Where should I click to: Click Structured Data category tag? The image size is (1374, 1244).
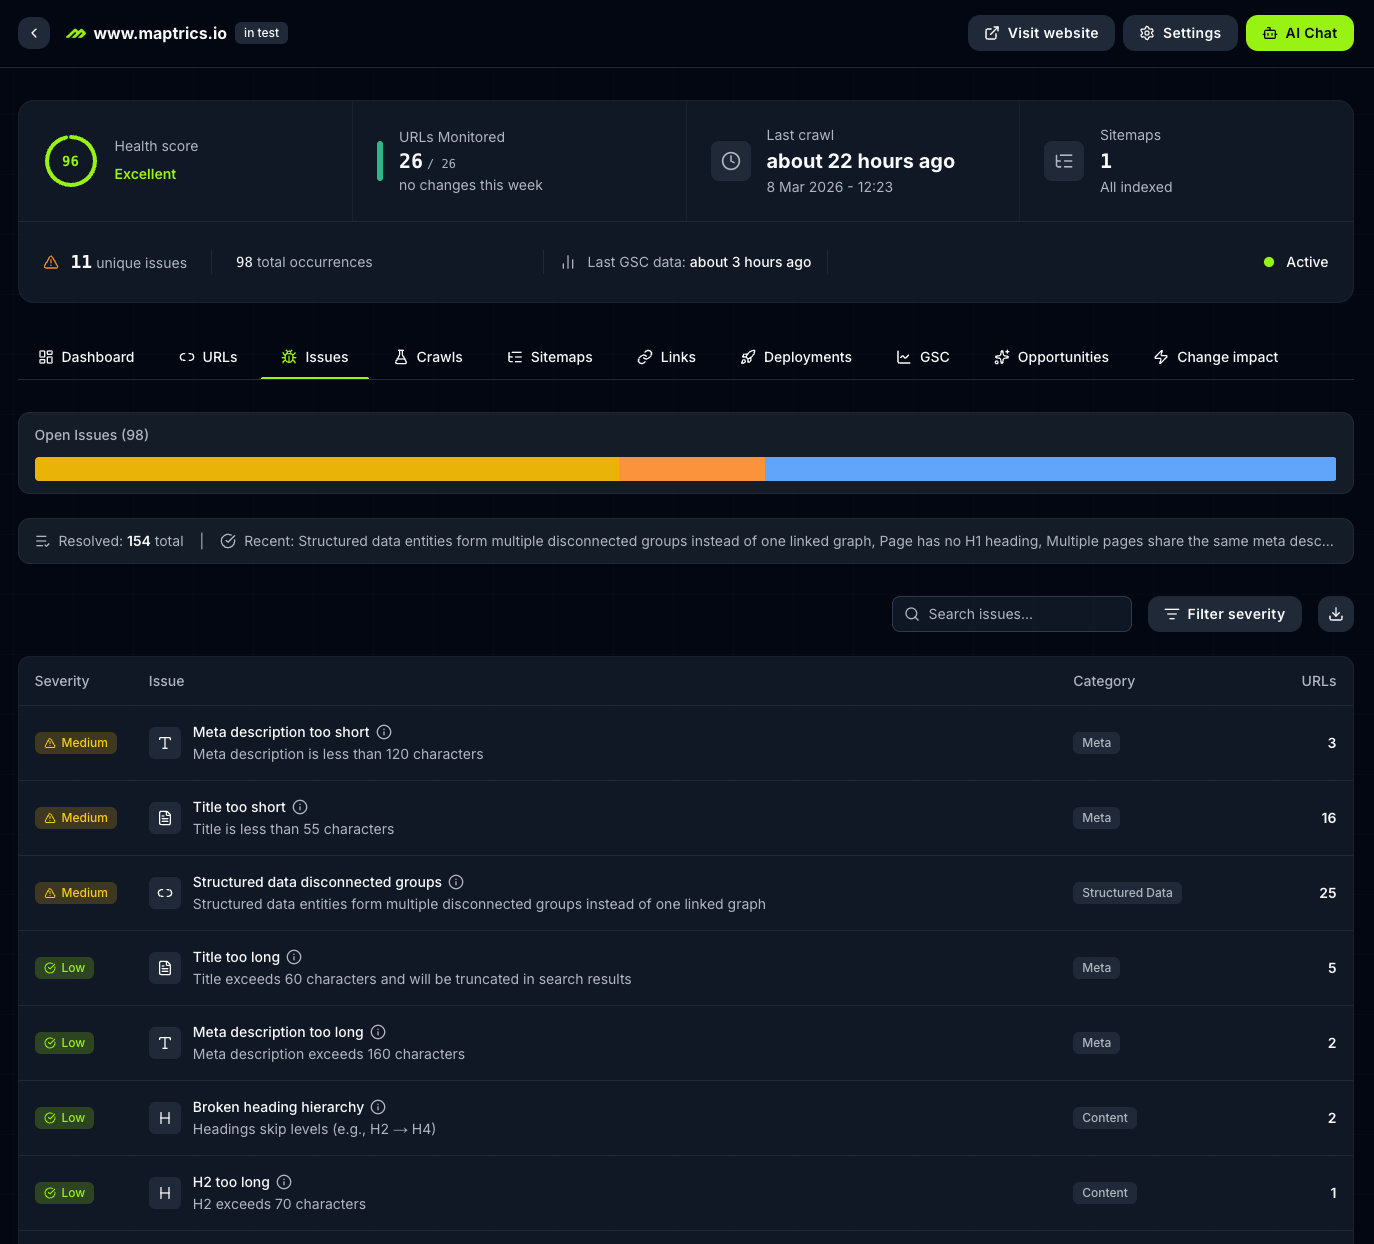point(1127,893)
